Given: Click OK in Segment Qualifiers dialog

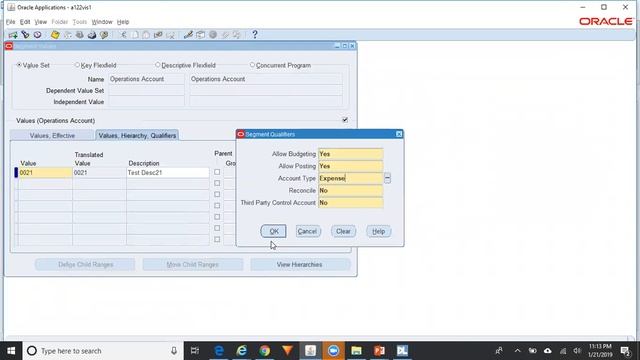Looking at the screenshot, I should 273,231.
